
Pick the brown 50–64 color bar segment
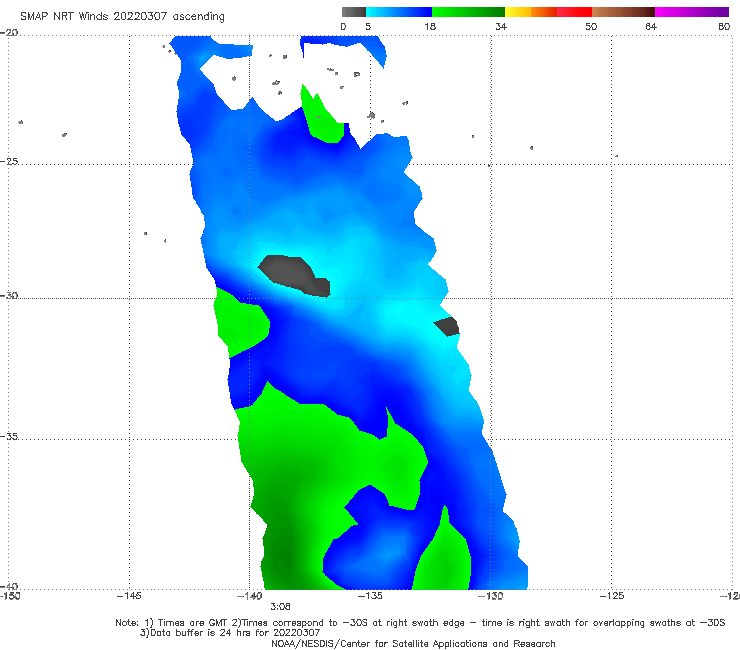[623, 12]
